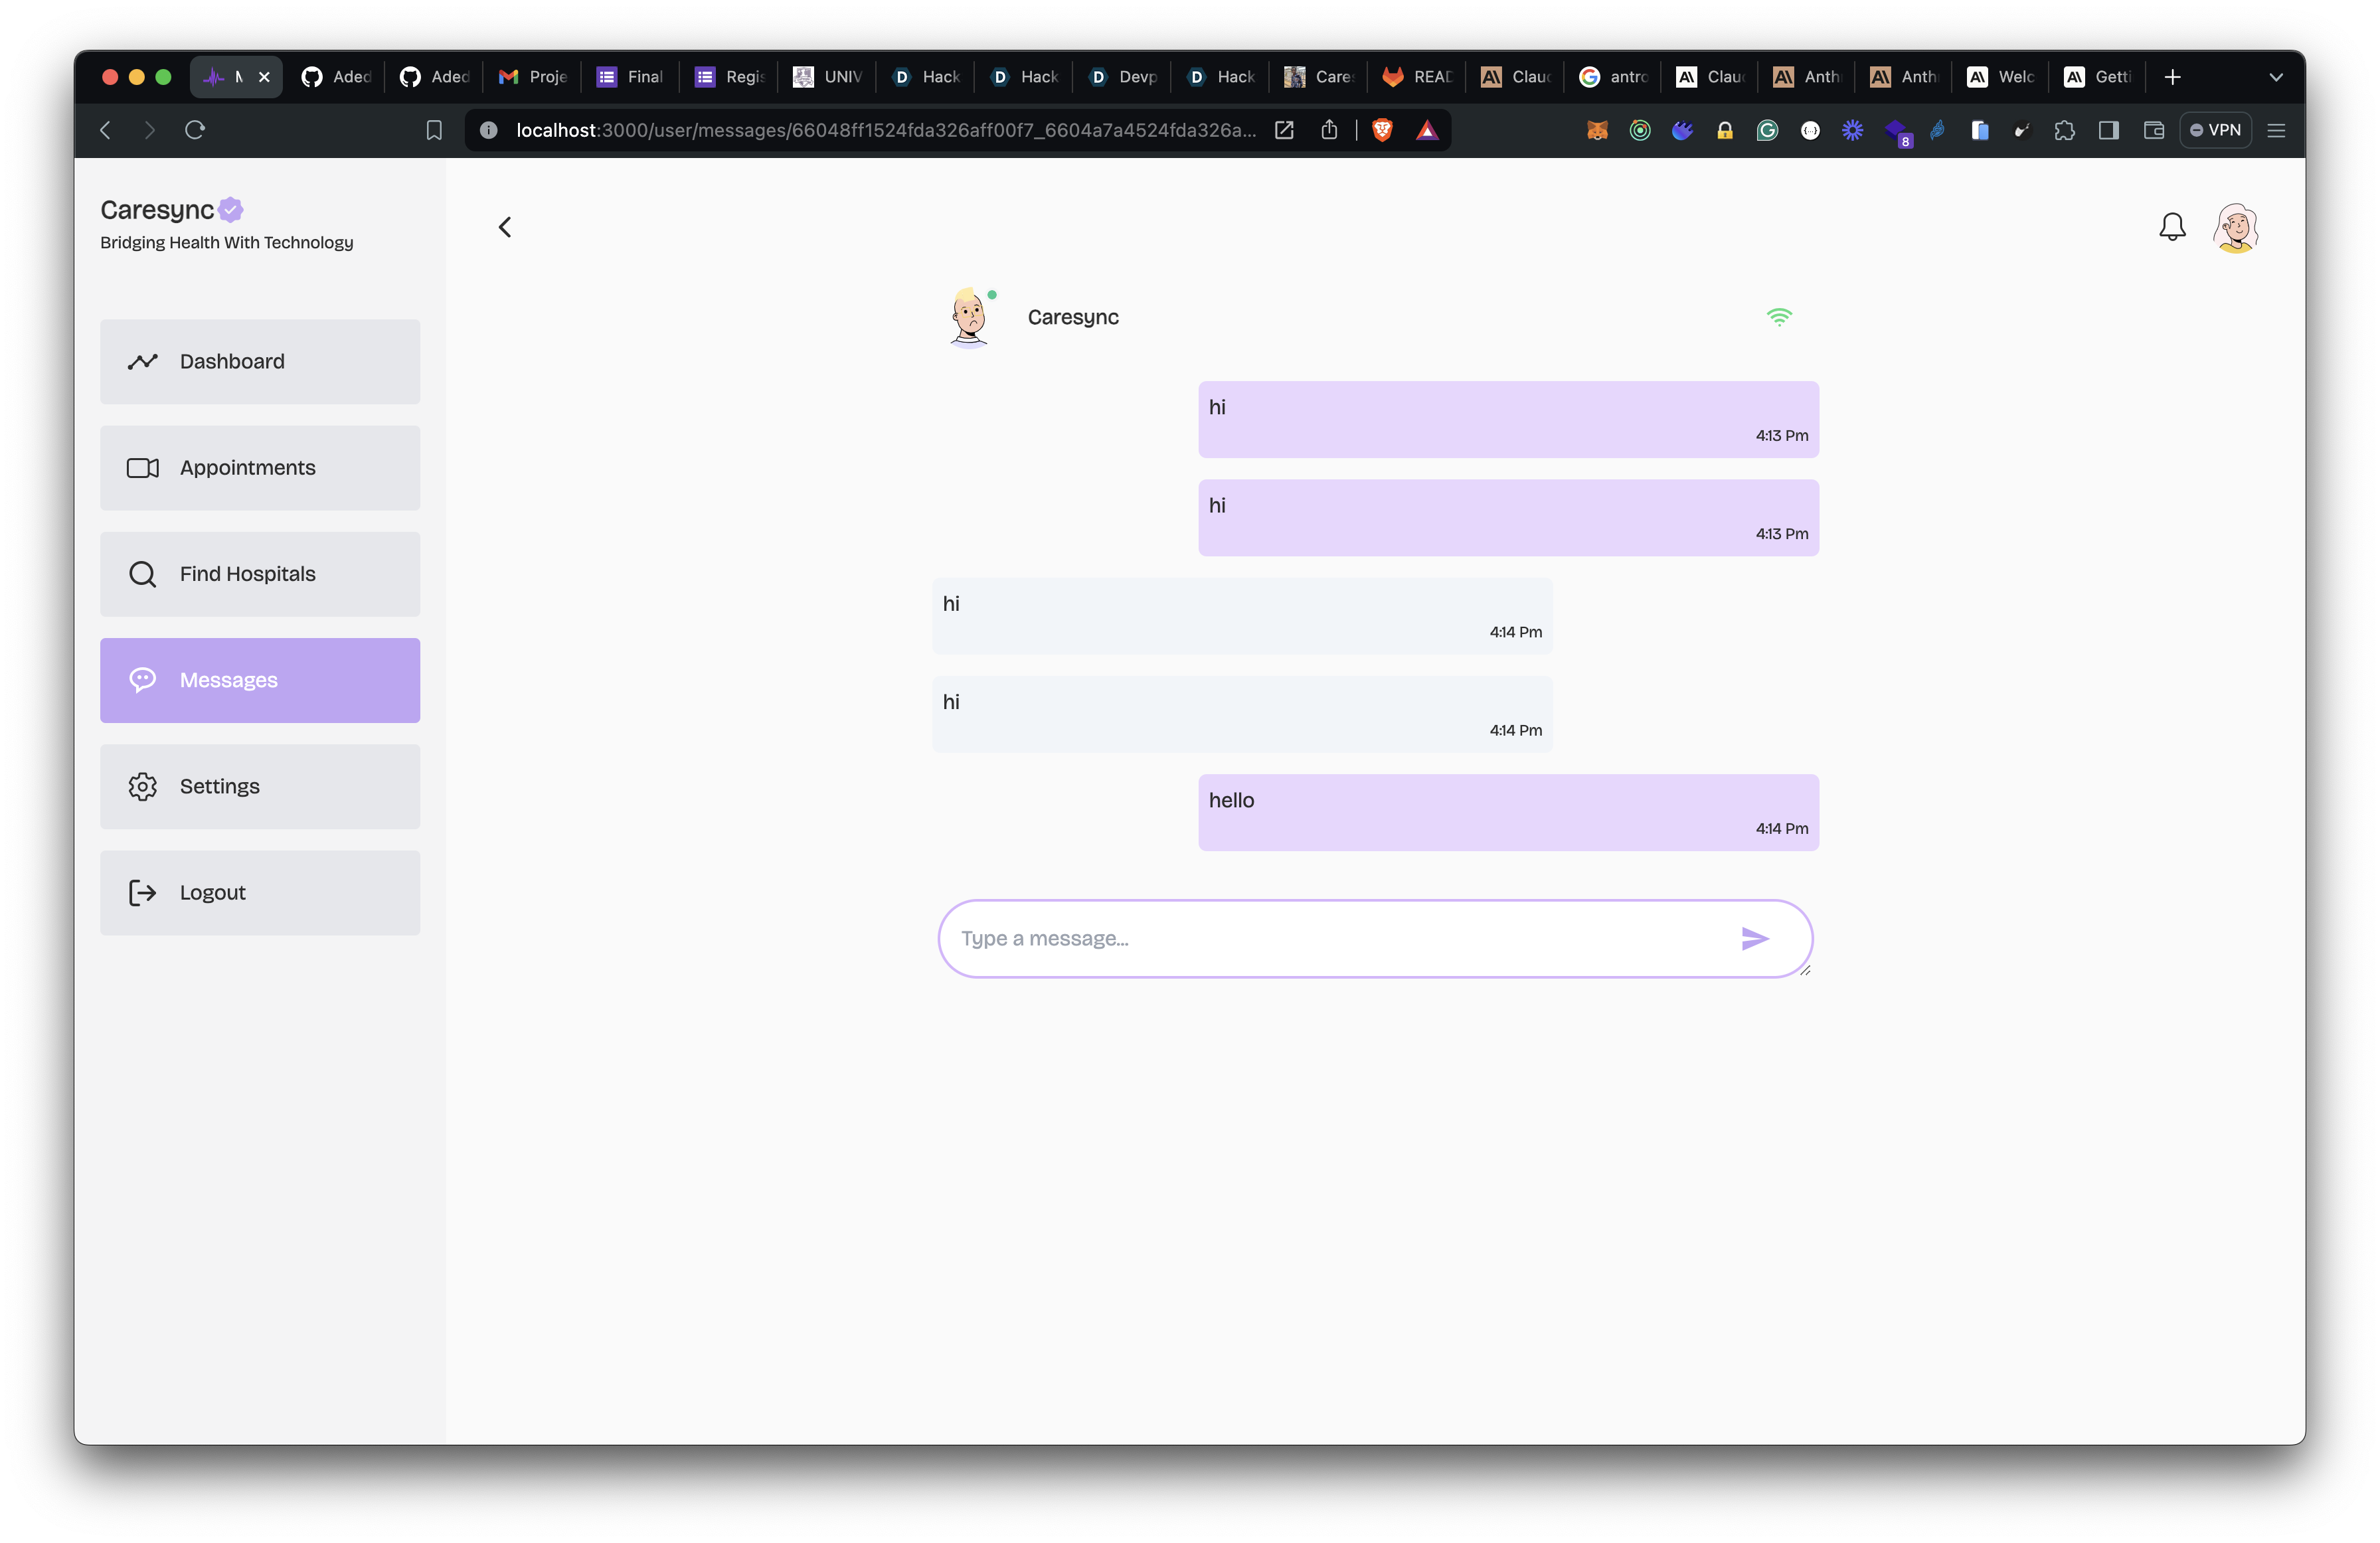Click the green connection strength icon
2380x1543 pixels.
pos(1780,316)
